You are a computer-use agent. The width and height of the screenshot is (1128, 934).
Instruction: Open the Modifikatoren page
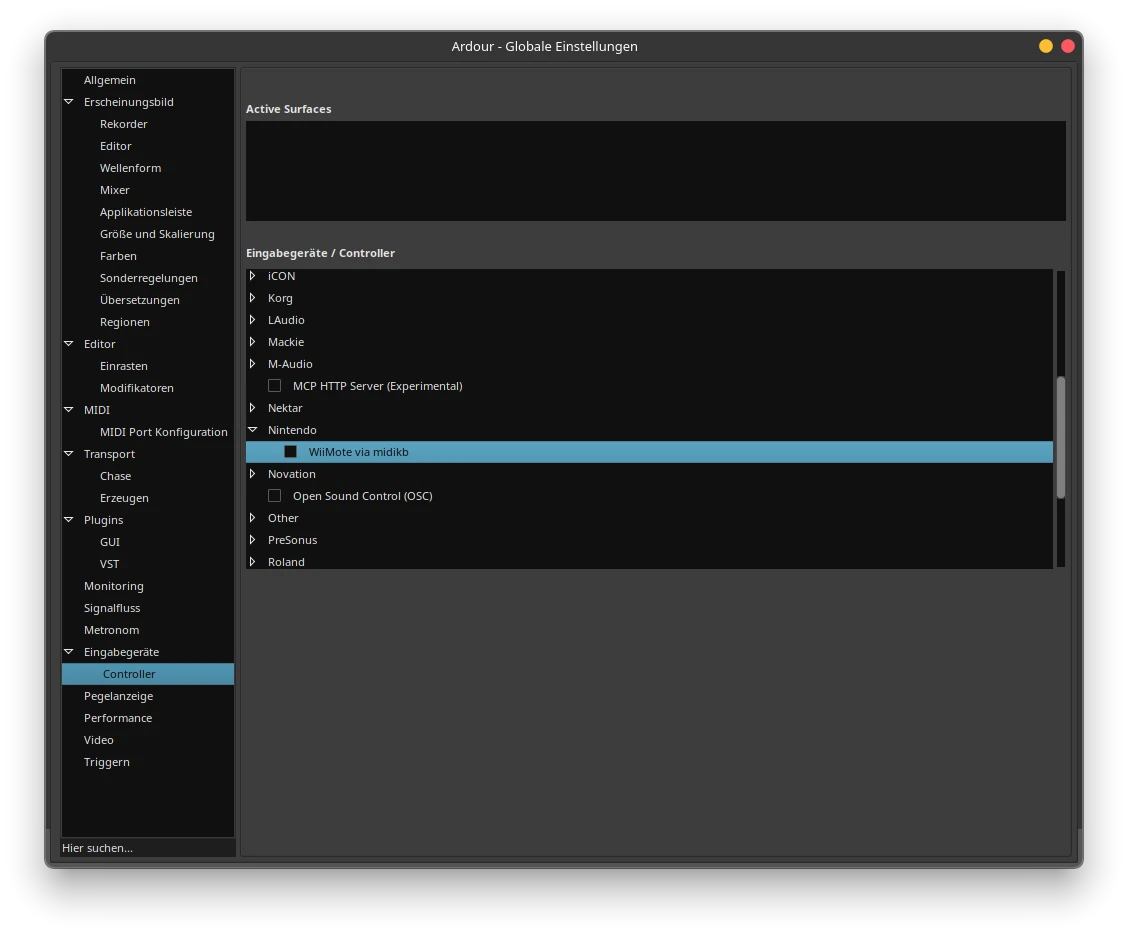pos(137,388)
